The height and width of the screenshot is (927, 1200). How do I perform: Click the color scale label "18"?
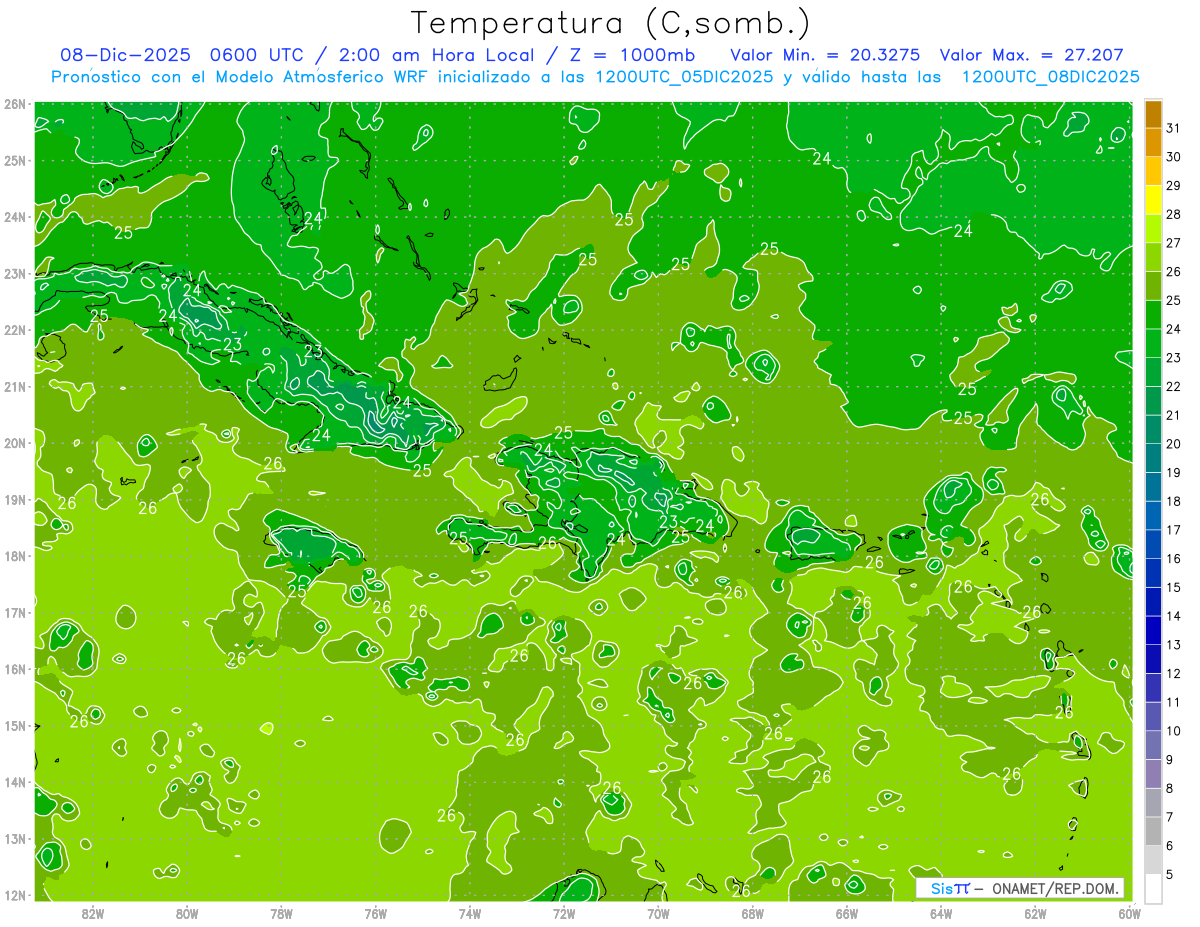(1173, 501)
